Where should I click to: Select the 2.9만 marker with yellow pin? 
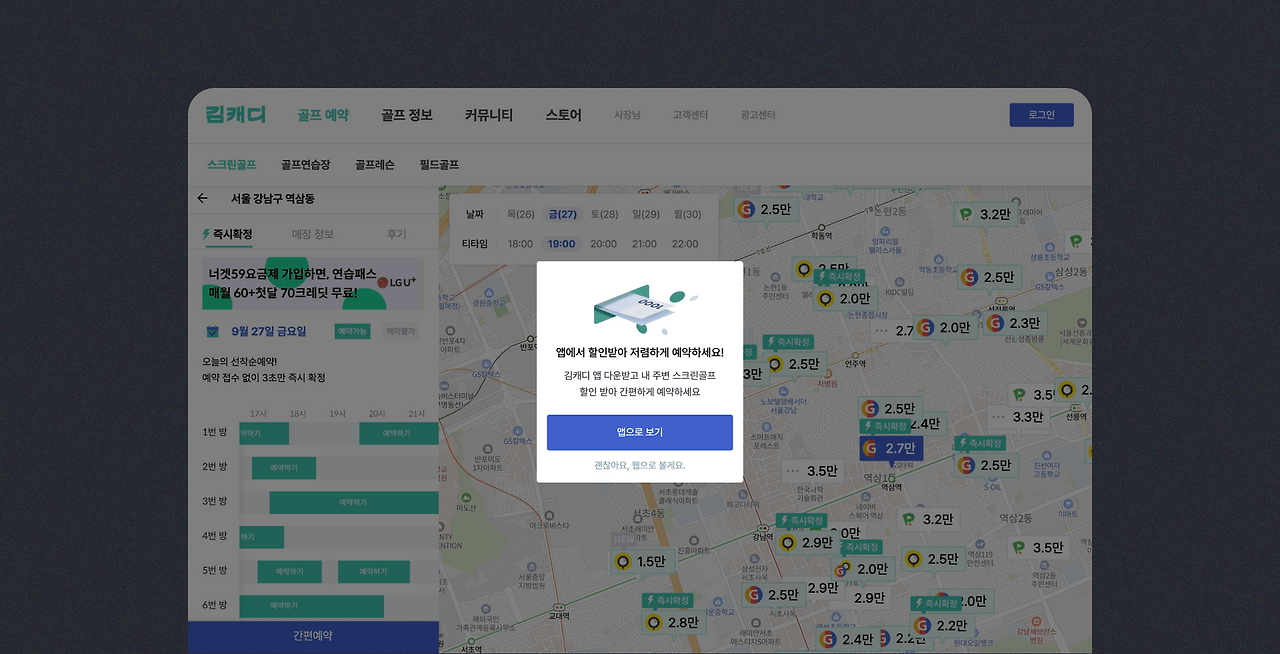point(807,542)
